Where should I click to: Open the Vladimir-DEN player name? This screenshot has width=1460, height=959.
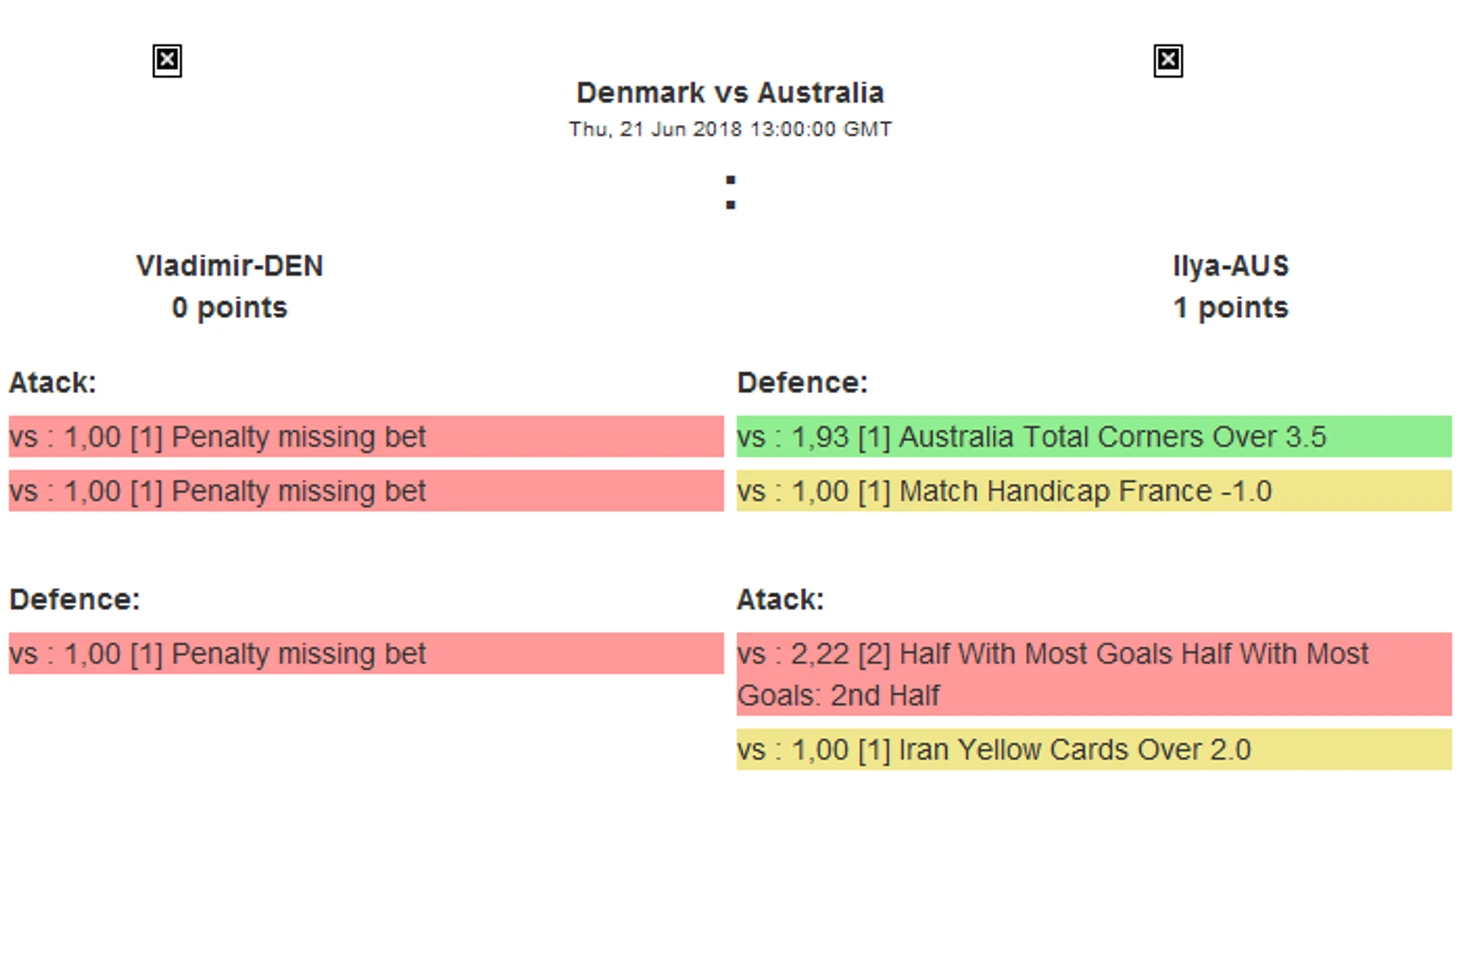230,266
